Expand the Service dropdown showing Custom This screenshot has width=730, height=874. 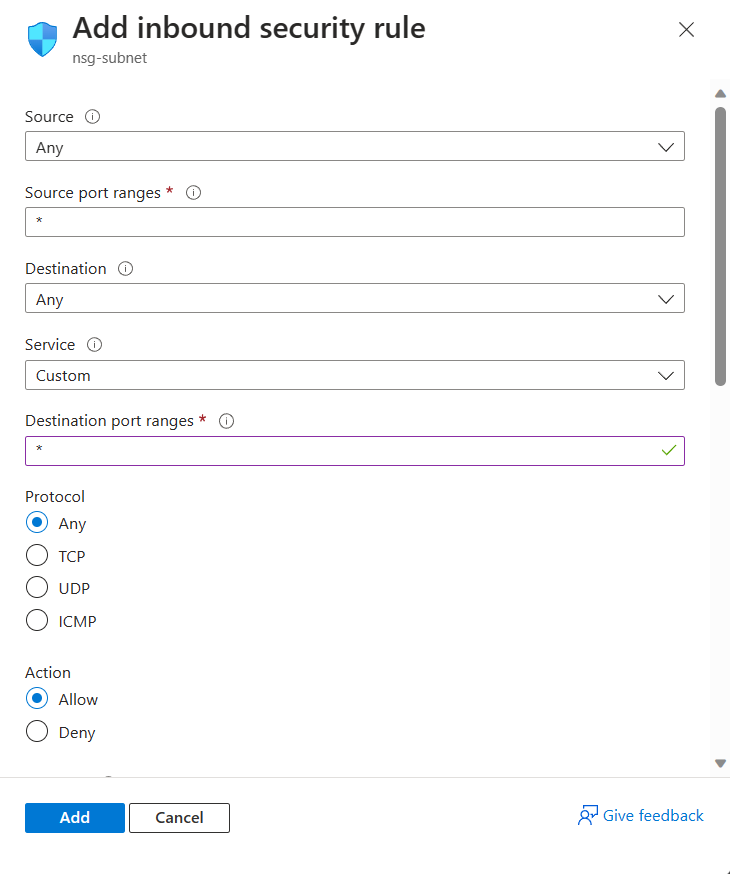coord(666,375)
